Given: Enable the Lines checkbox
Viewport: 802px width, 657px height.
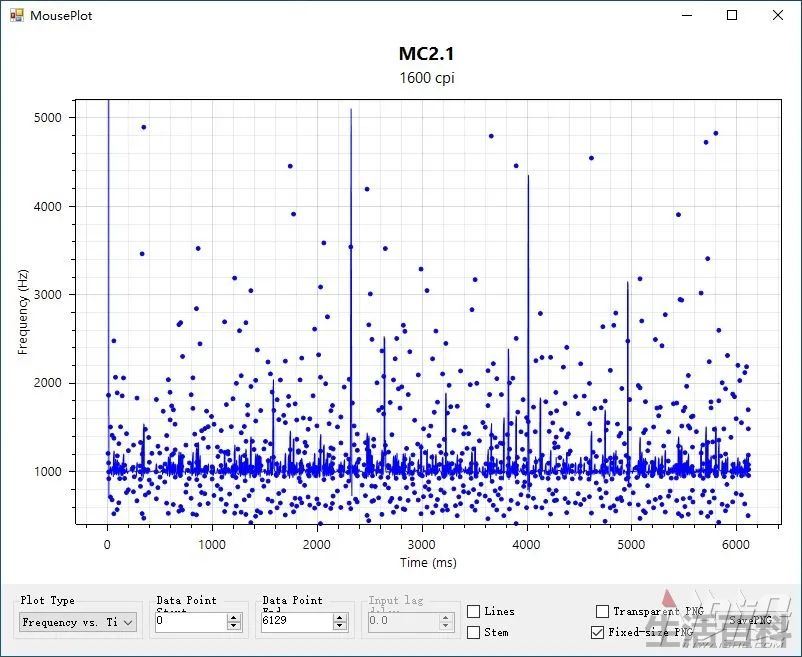Looking at the screenshot, I should 474,611.
